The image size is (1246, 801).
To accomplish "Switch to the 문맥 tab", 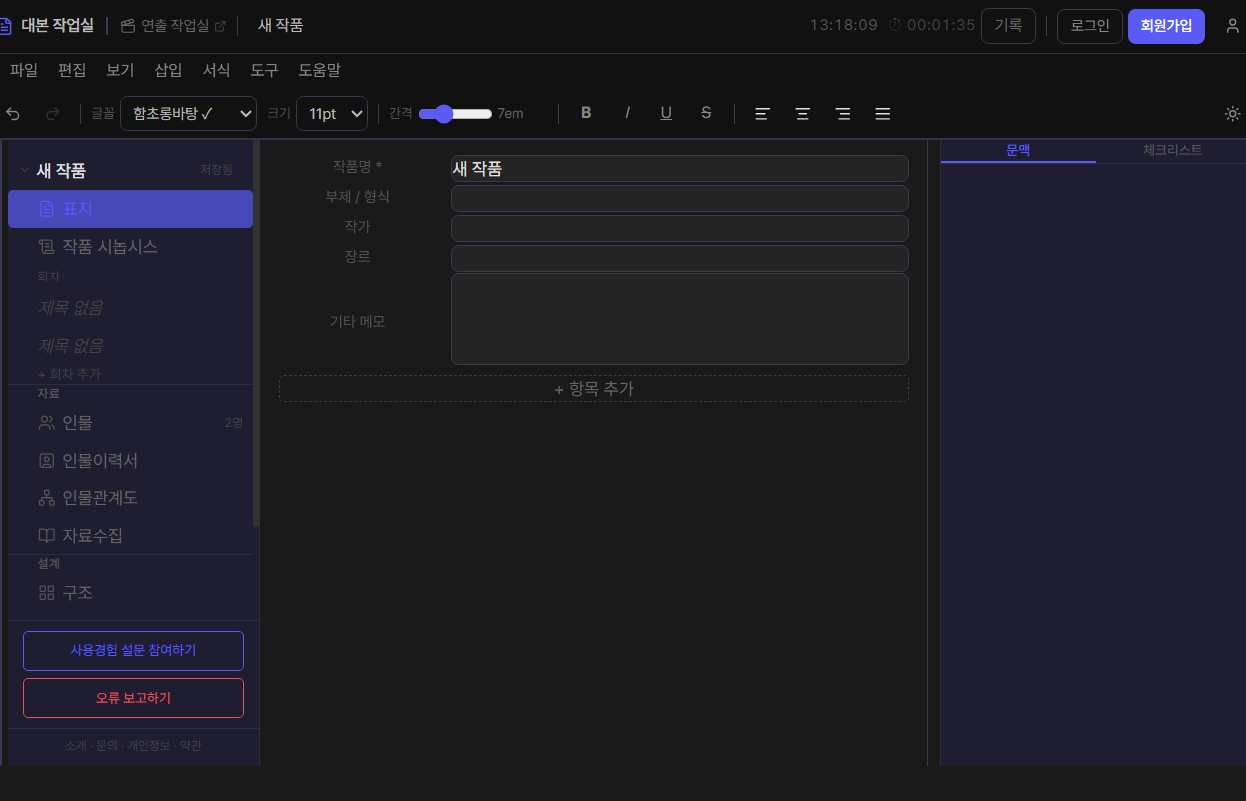I will click(x=1018, y=151).
